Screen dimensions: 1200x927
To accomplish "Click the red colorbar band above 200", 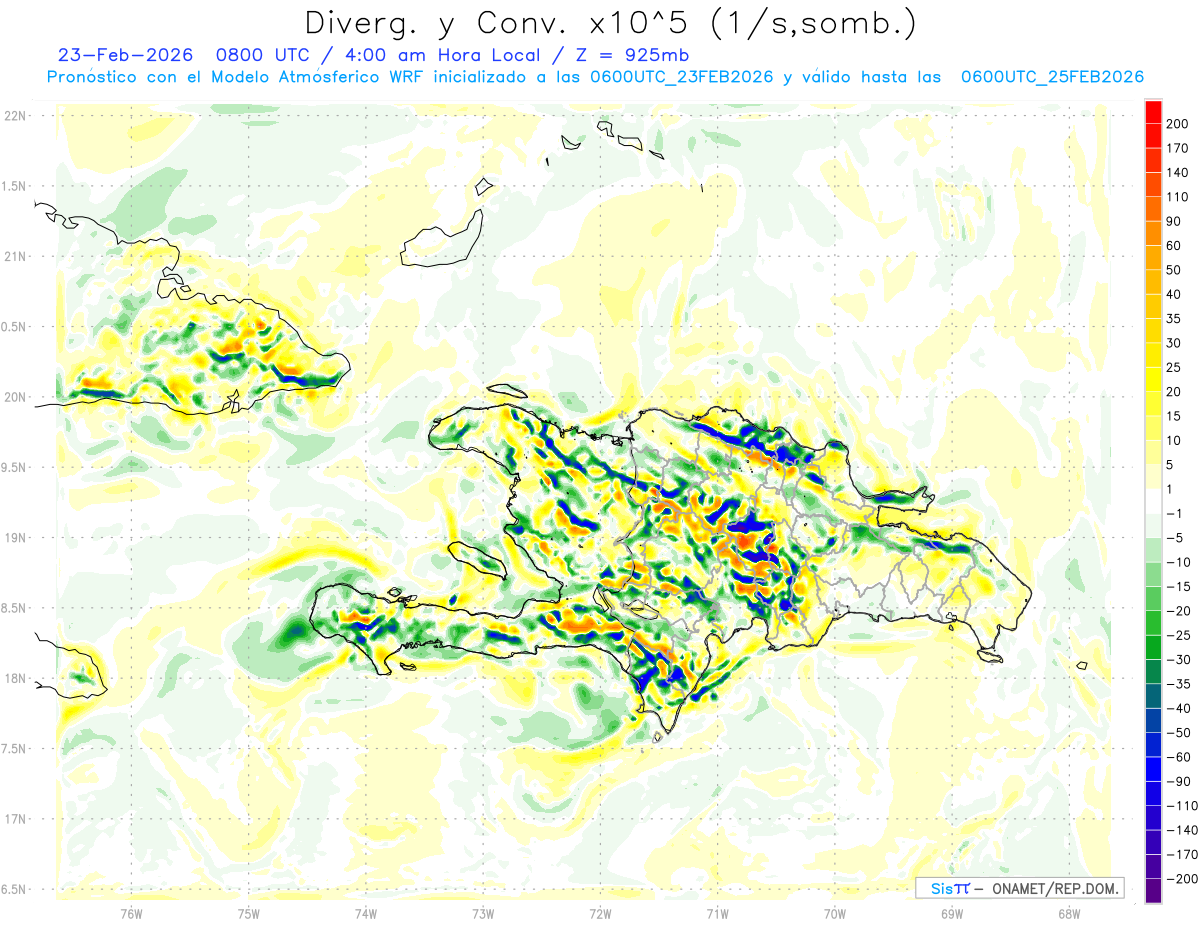I will tap(1153, 112).
